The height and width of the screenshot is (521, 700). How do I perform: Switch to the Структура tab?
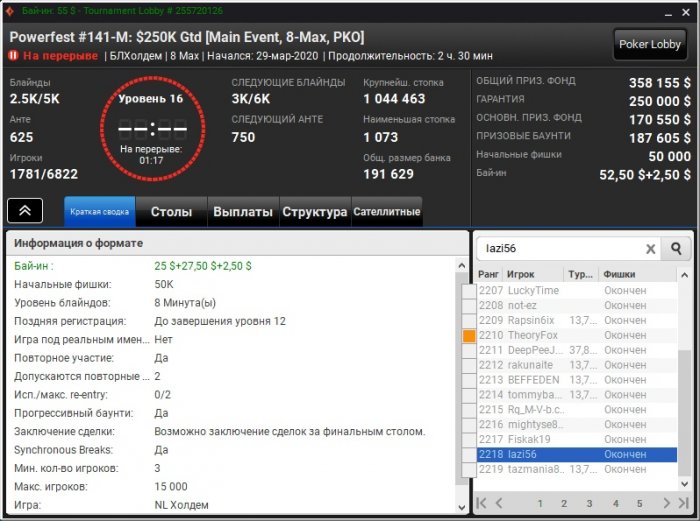pyautogui.click(x=315, y=212)
